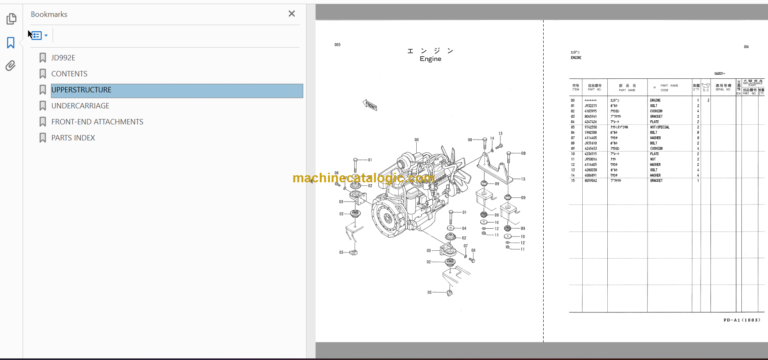Open the bookmark options dropdown menu
Screen dimensions: 768x360
40,36
